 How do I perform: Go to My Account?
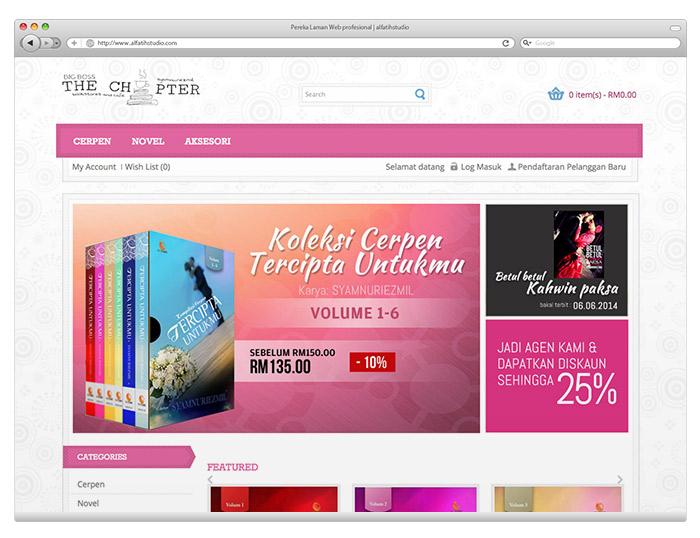tap(94, 167)
